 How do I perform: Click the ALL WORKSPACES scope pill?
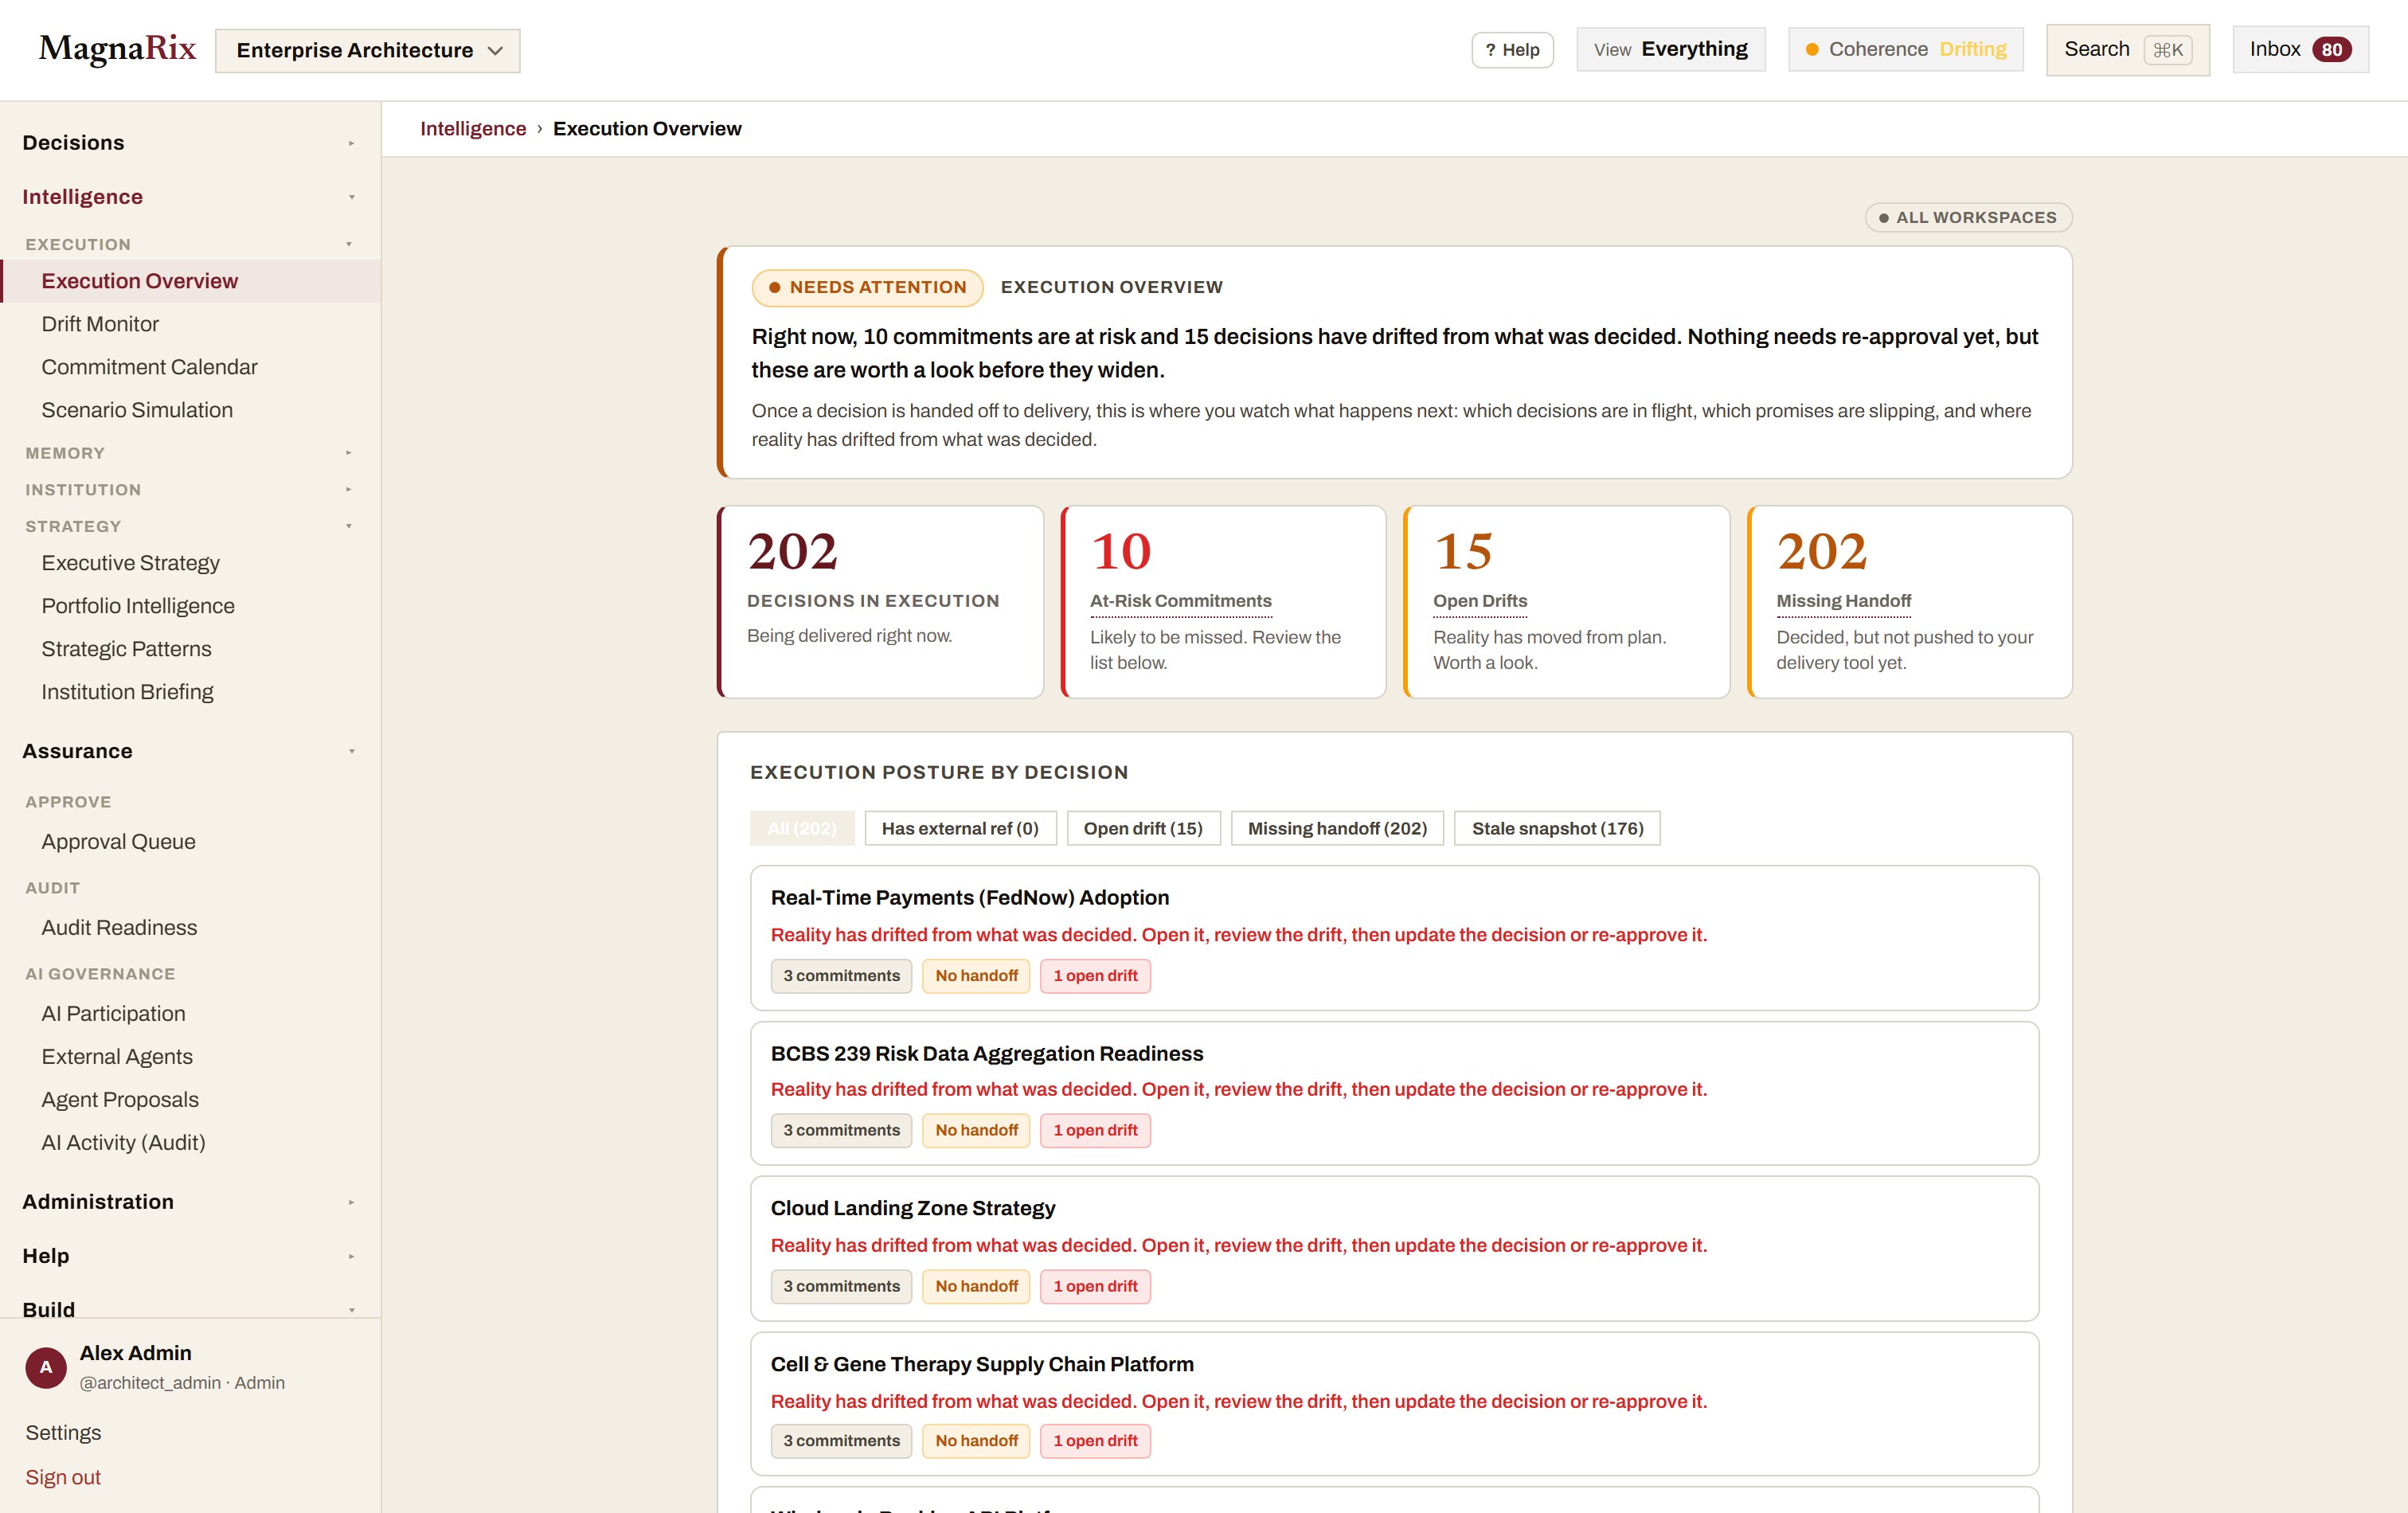tap(1968, 217)
